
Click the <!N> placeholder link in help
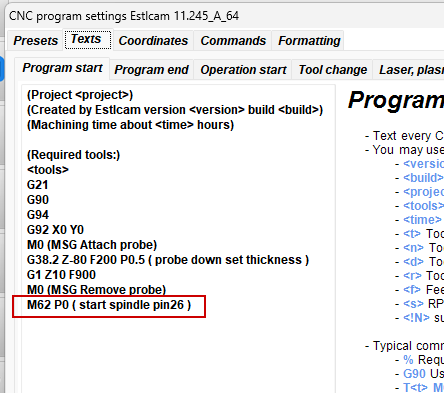(416, 318)
